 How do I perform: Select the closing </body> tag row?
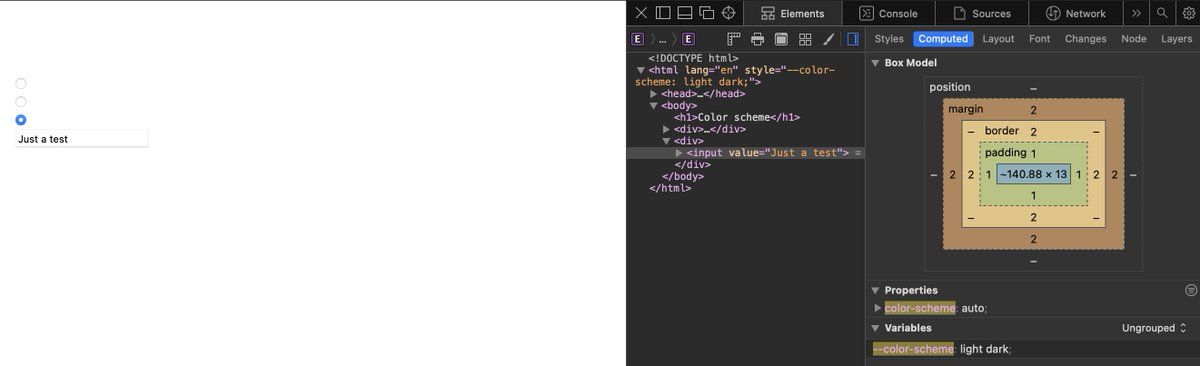745,176
